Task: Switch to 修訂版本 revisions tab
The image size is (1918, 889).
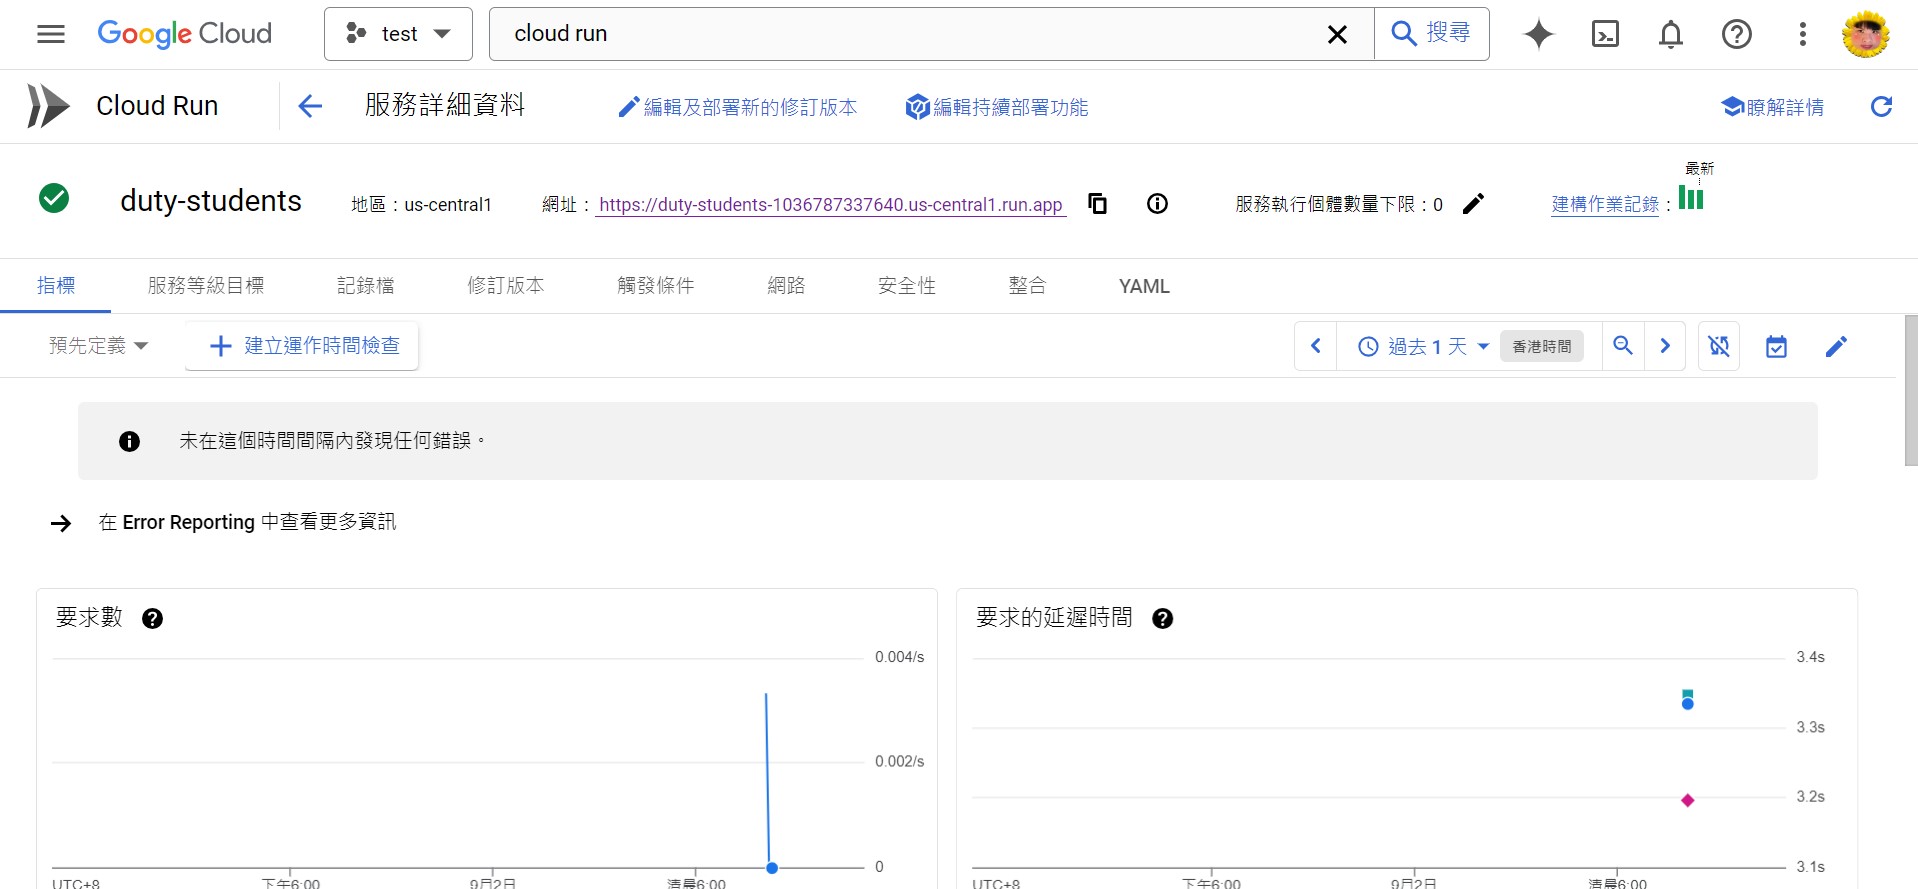Action: [x=506, y=285]
